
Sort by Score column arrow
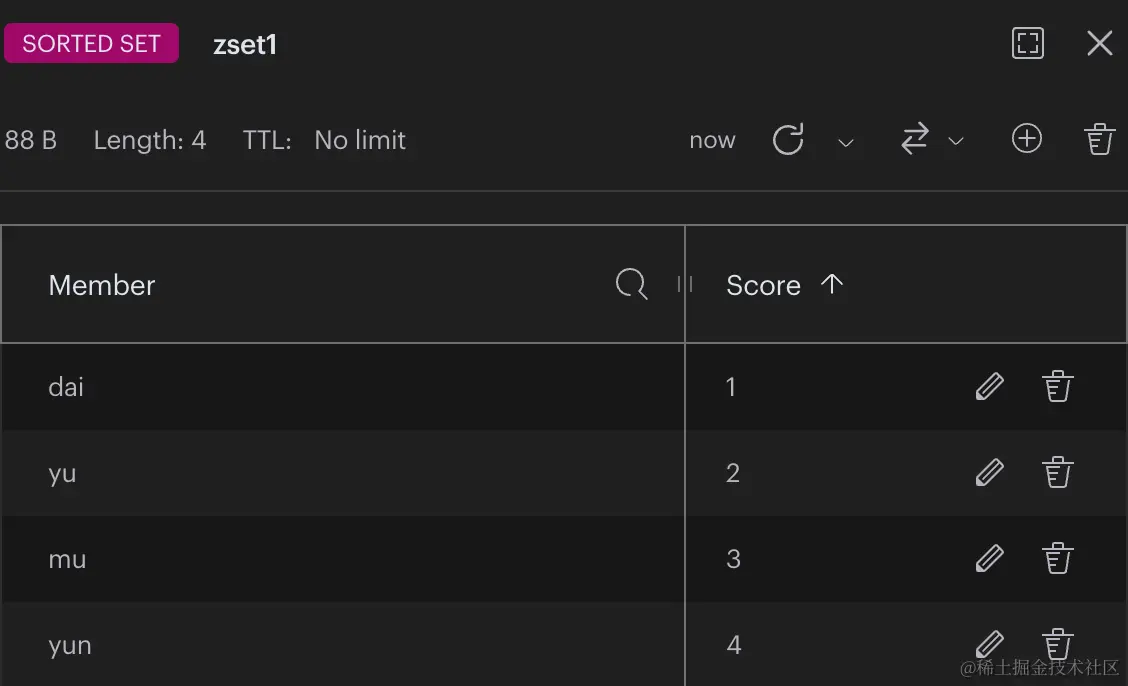832,284
